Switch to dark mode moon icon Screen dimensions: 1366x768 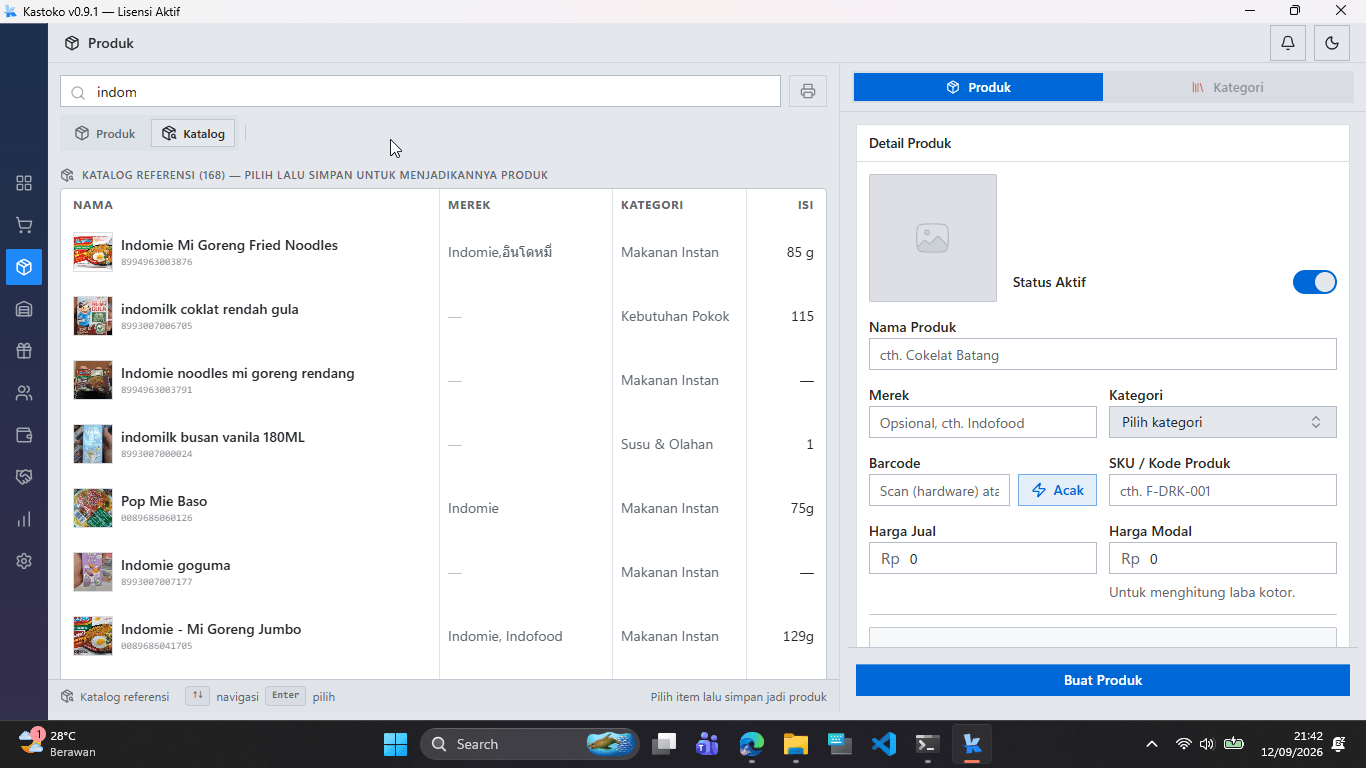(x=1332, y=43)
